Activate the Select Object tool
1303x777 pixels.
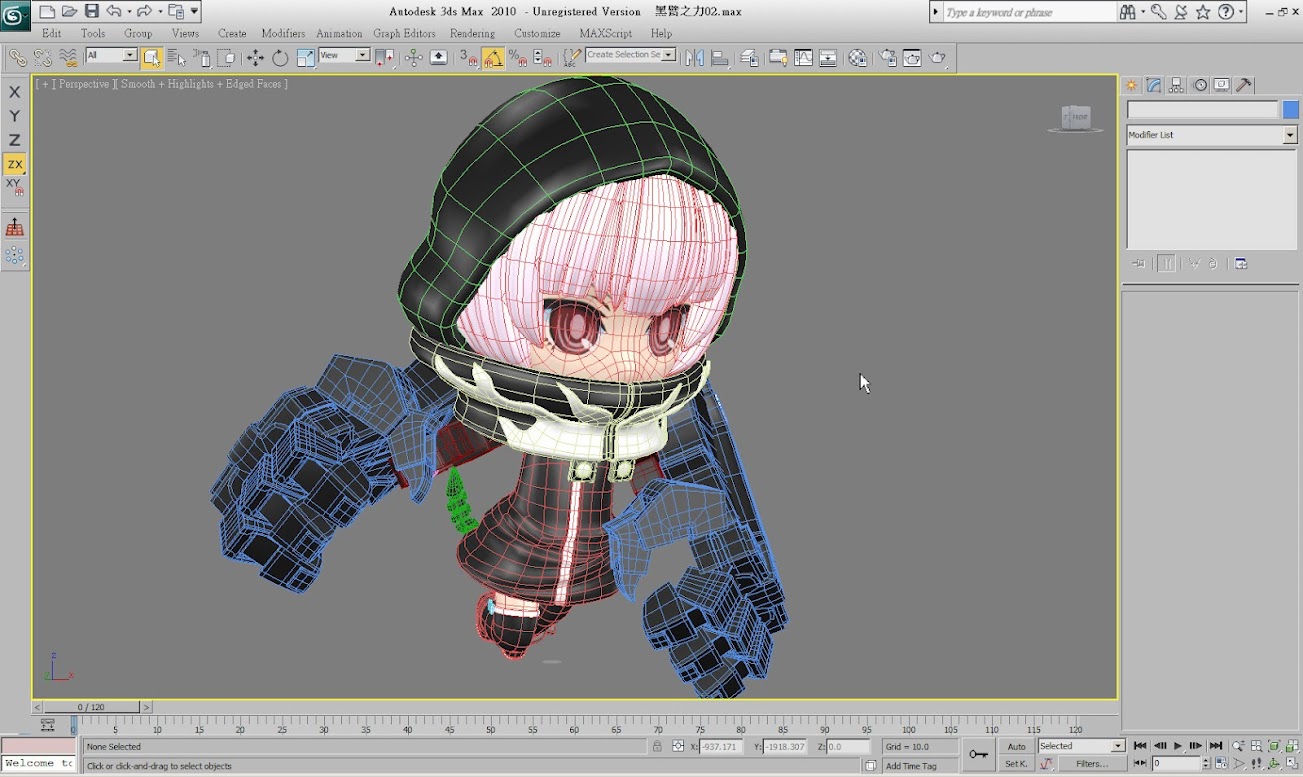151,58
